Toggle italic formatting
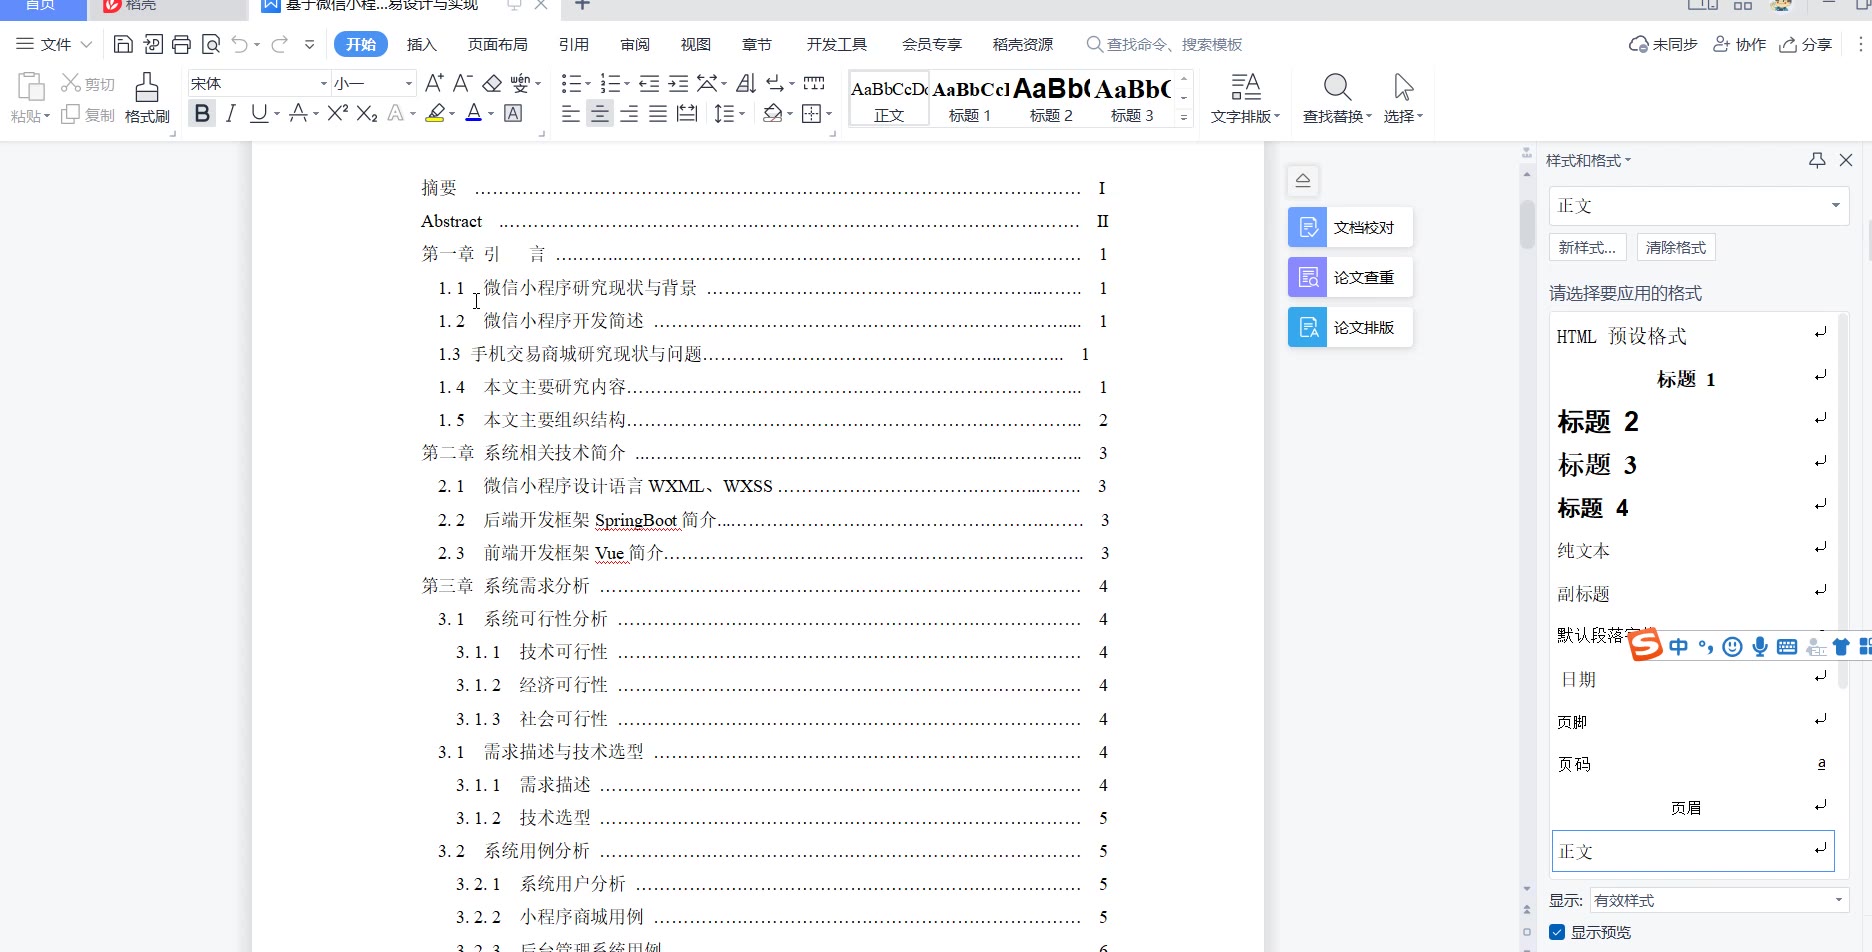This screenshot has width=1872, height=952. (x=231, y=113)
